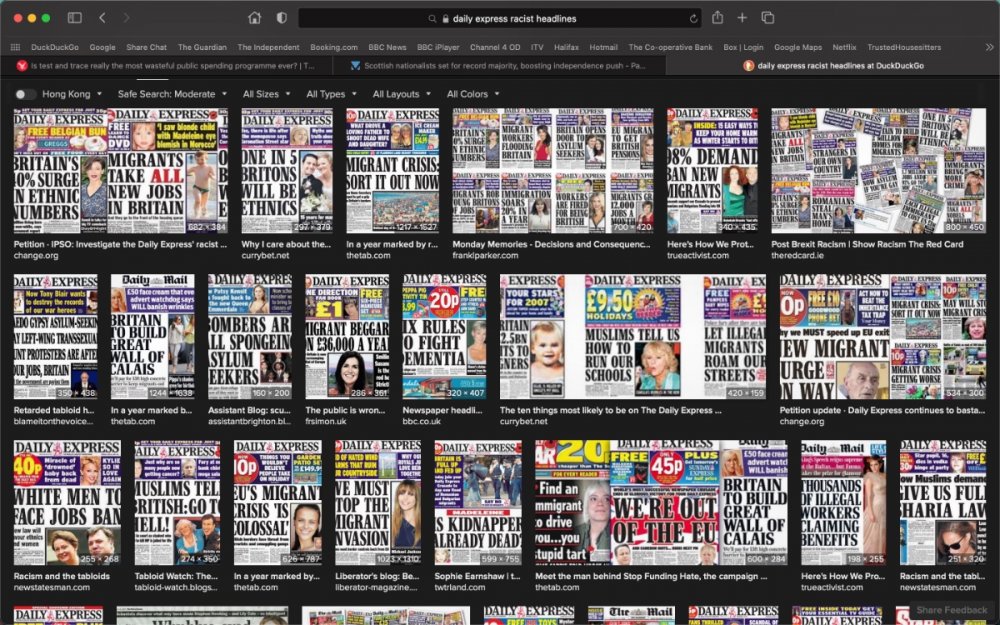This screenshot has width=1000, height=625.
Task: Open the privacy shield report icon
Action: [281, 18]
